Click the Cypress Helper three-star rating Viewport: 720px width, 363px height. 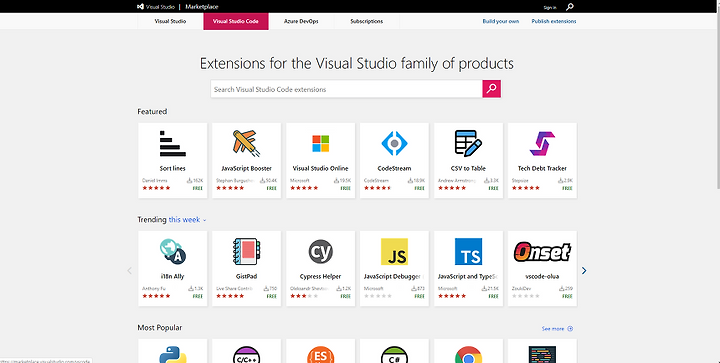point(304,296)
